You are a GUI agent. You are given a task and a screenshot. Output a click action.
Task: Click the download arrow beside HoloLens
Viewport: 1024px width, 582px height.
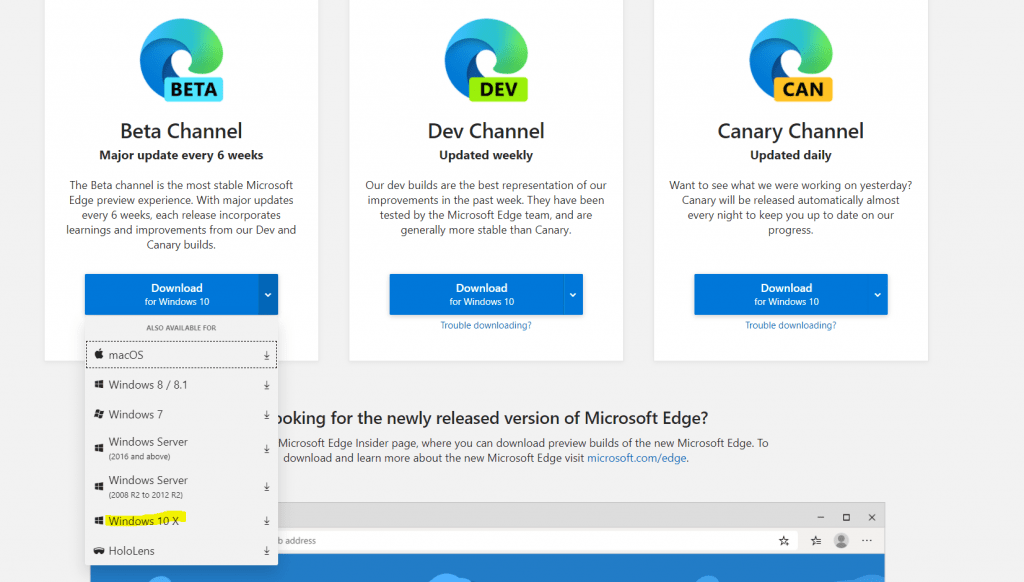point(267,551)
